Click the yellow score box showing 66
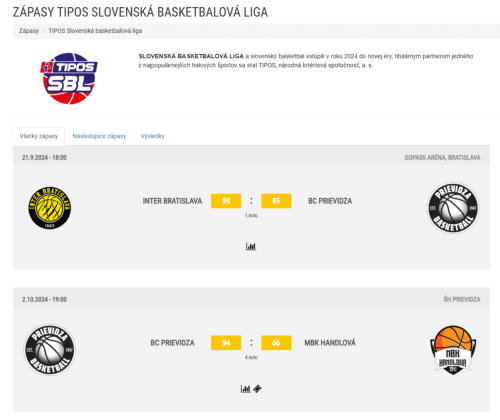500x420 pixels. [276, 343]
